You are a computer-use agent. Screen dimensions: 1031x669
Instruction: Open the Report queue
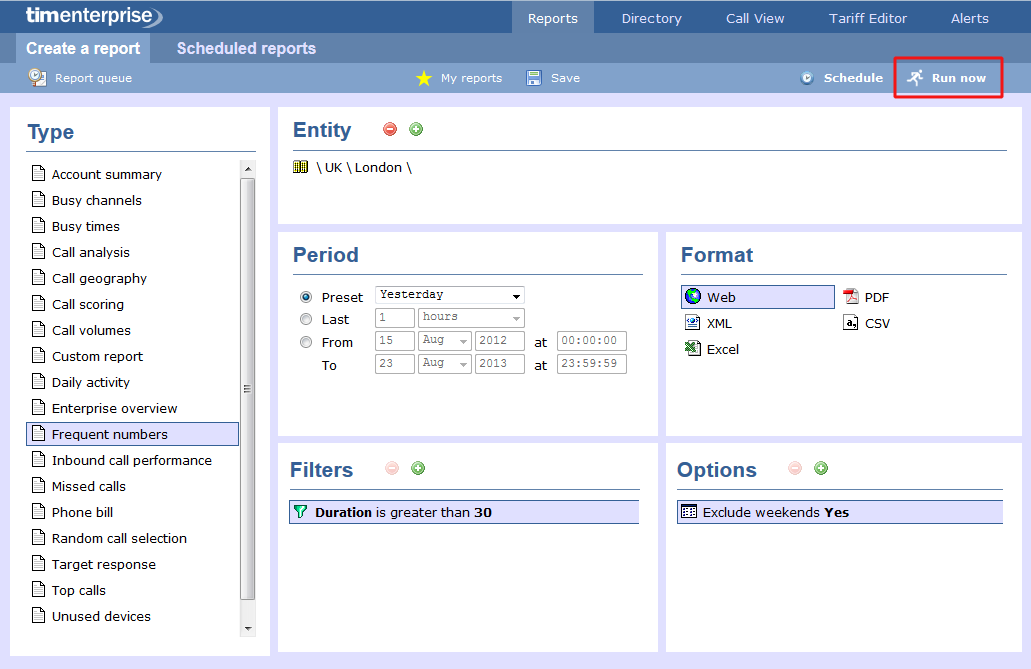click(80, 78)
